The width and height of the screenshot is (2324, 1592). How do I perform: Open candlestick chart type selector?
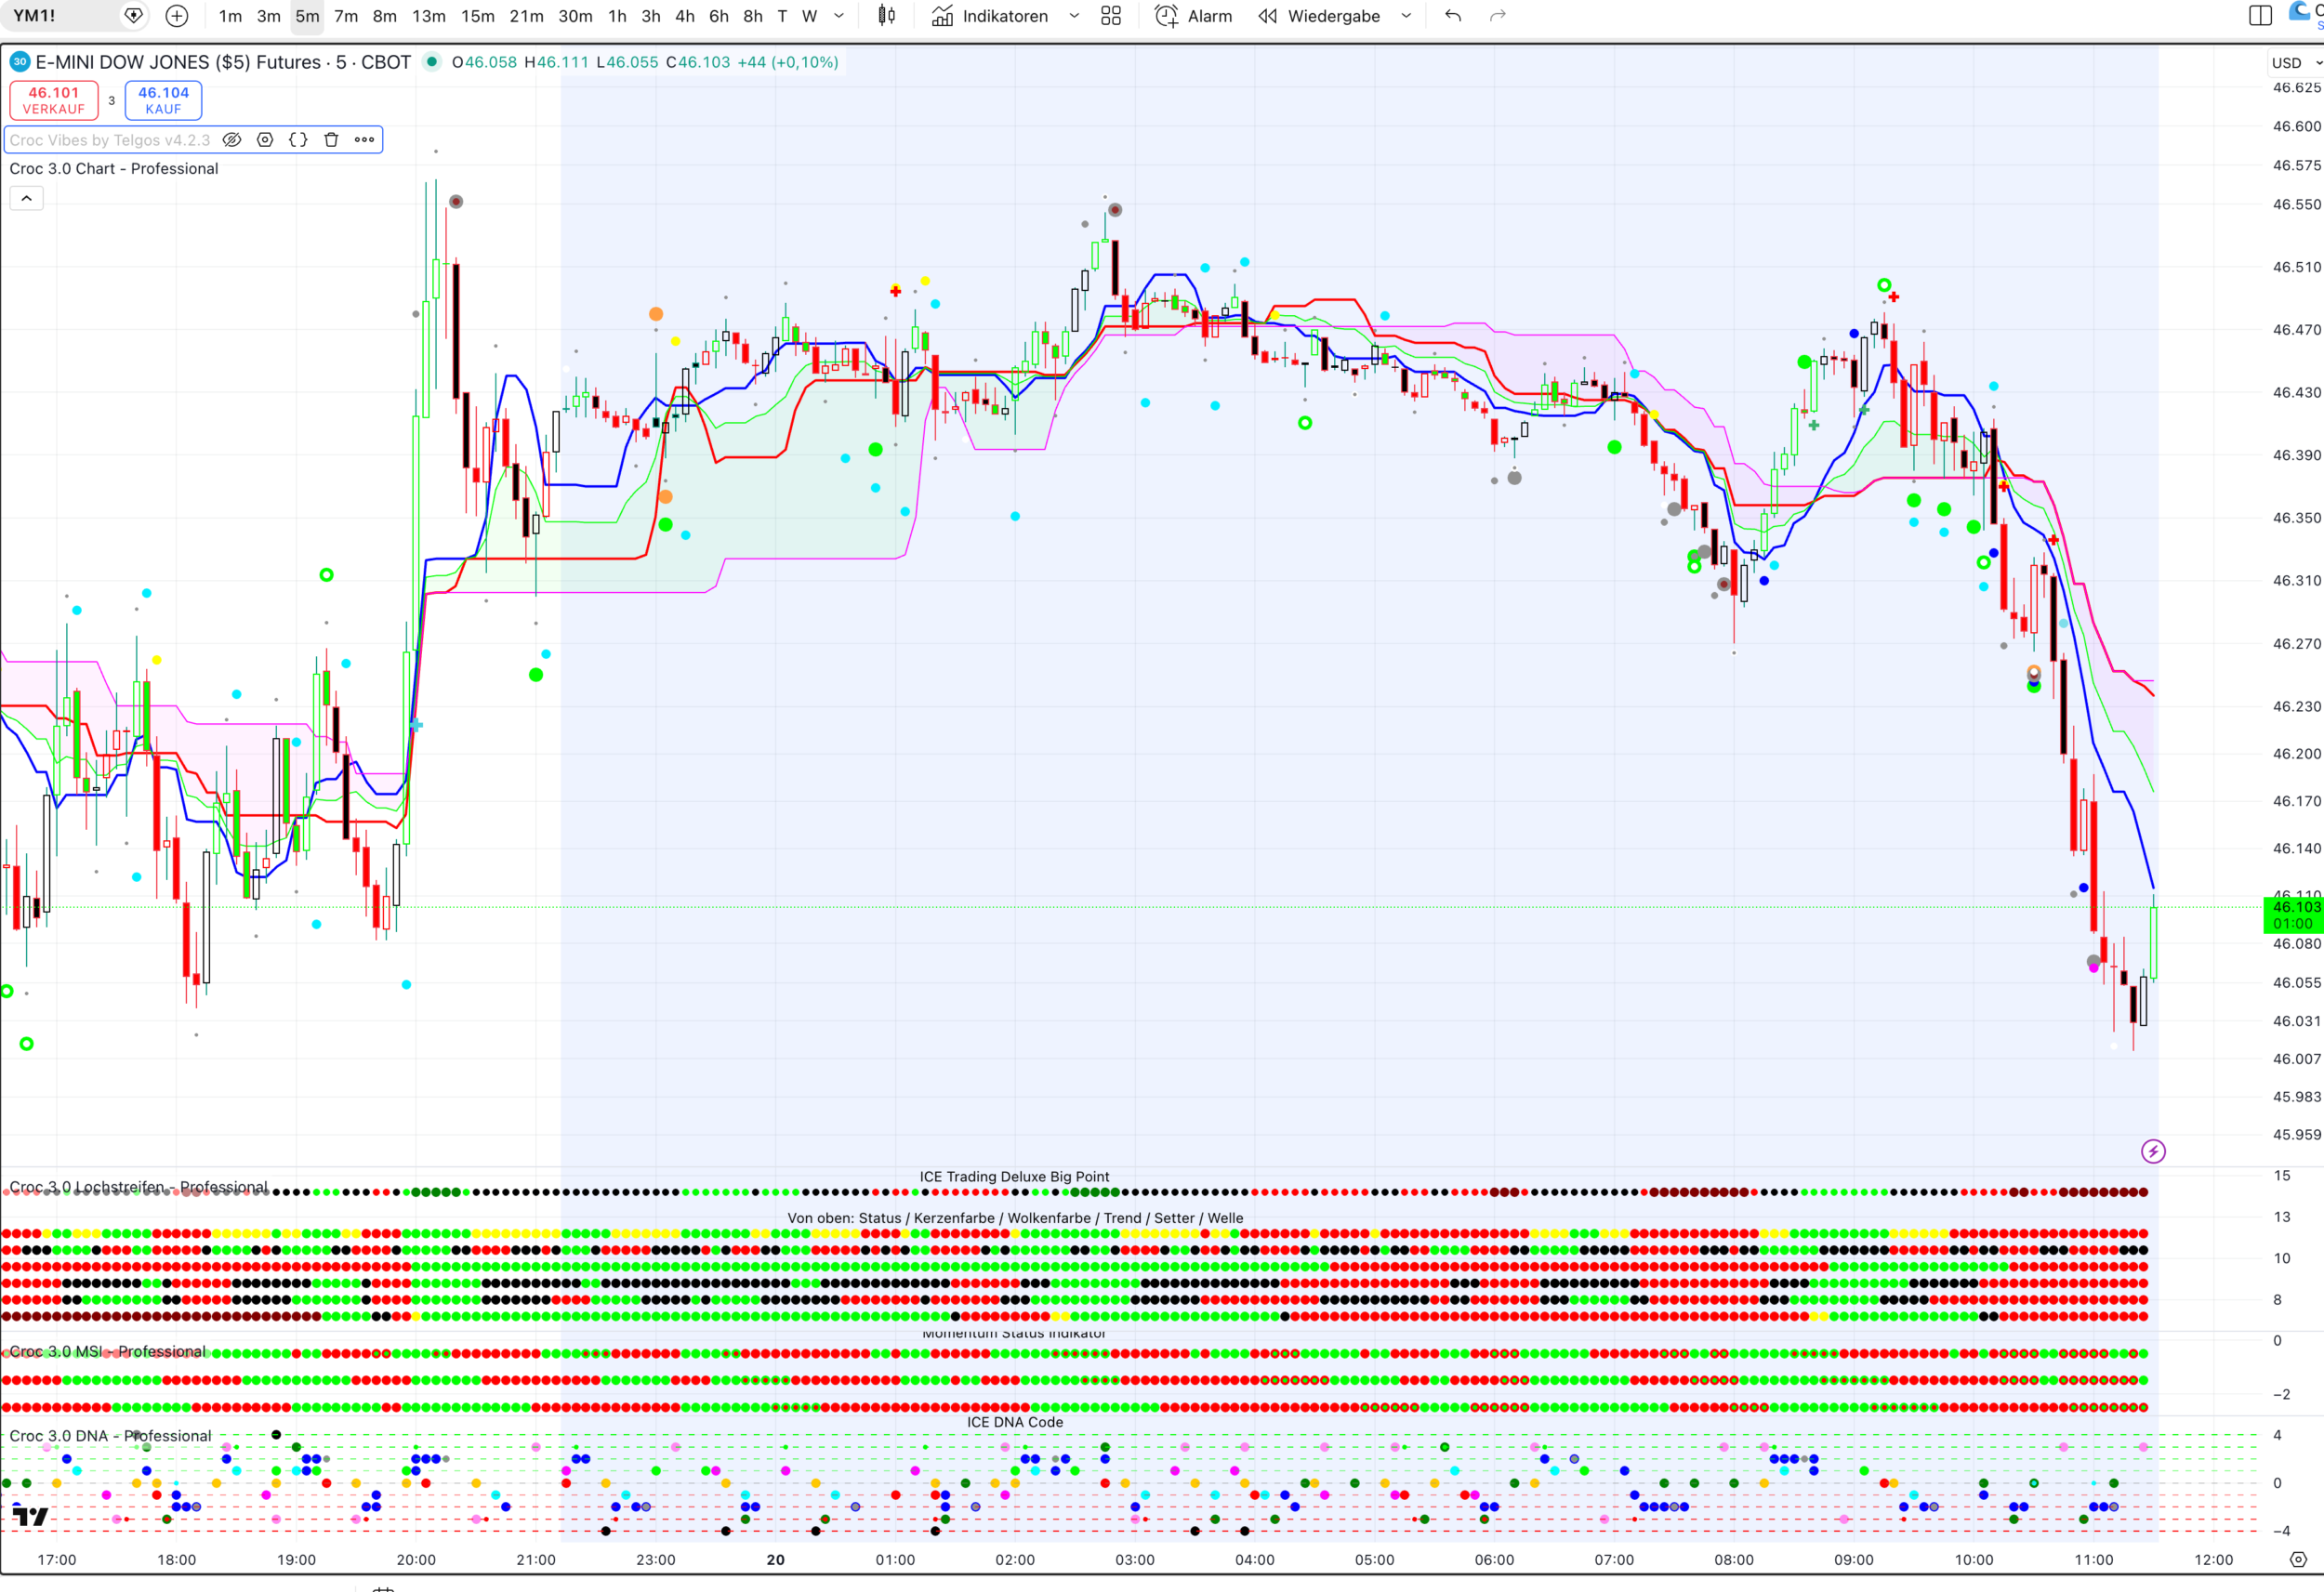click(886, 16)
